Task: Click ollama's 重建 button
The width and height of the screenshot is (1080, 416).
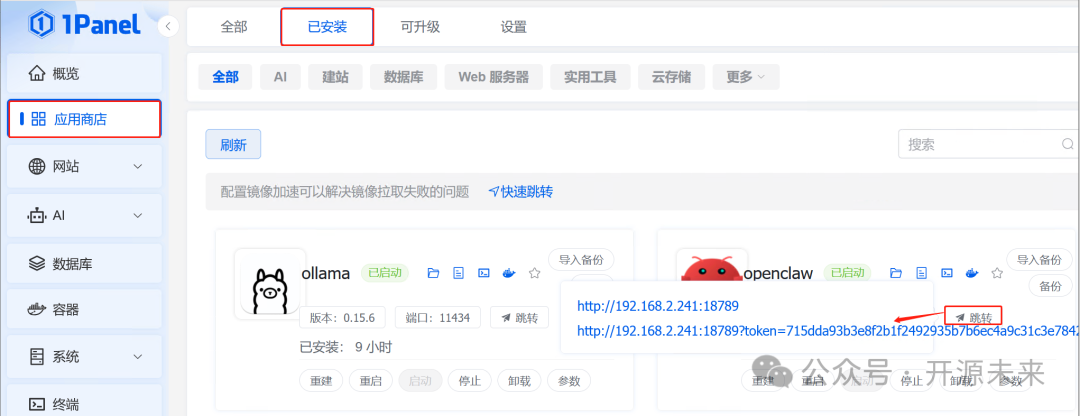Action: [321, 381]
